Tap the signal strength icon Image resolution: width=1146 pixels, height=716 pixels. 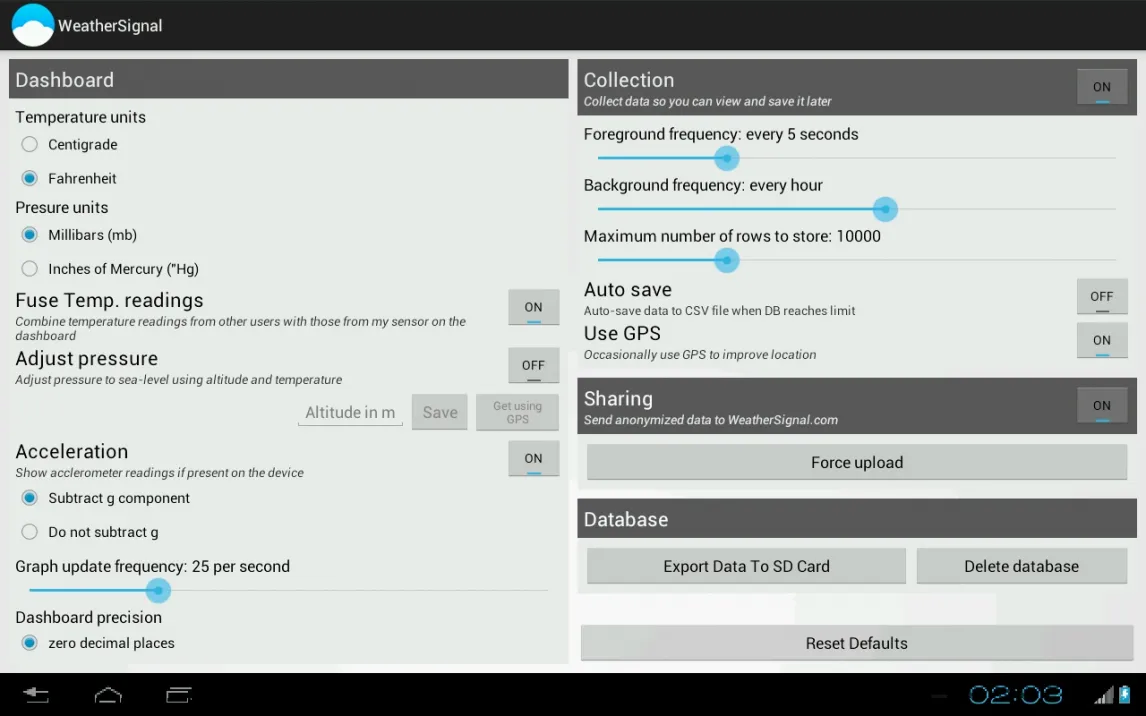pyautogui.click(x=1104, y=695)
